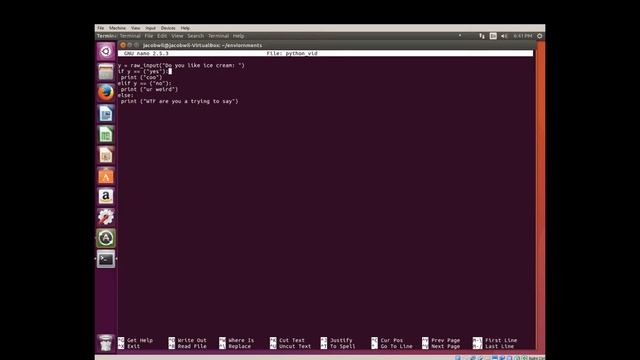This screenshot has width=640, height=360.
Task: Open Ubuntu Software Center icon
Action: (106, 176)
